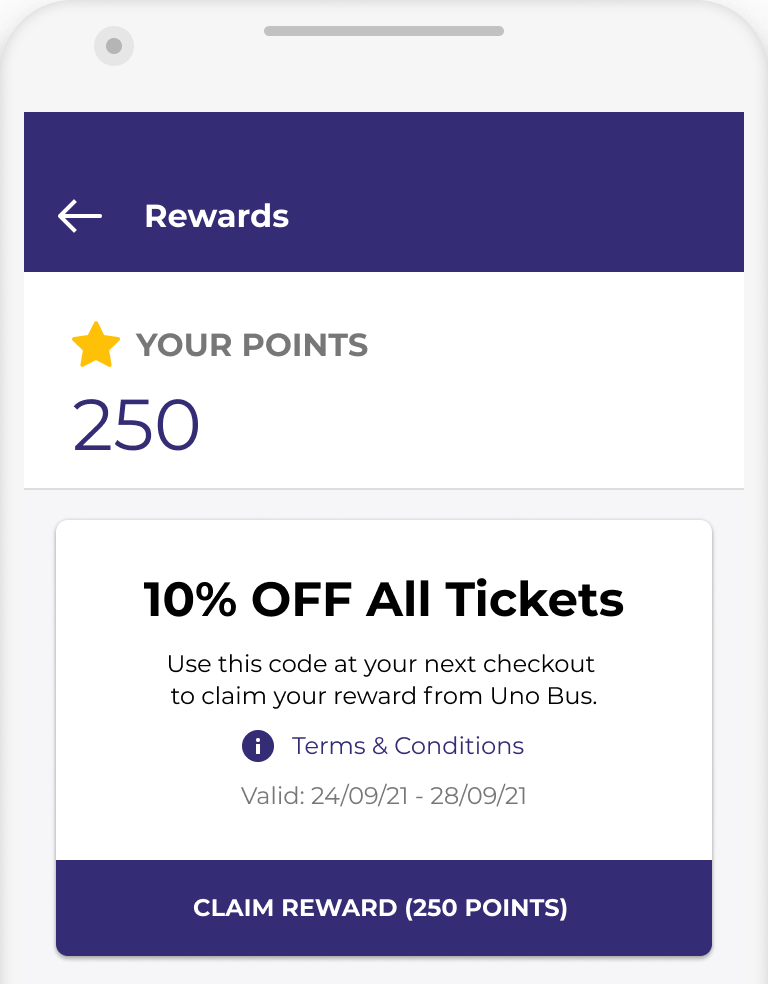Tap the word 'Tickets' in reward title
Viewport: 768px width, 984px height.
pos(535,600)
